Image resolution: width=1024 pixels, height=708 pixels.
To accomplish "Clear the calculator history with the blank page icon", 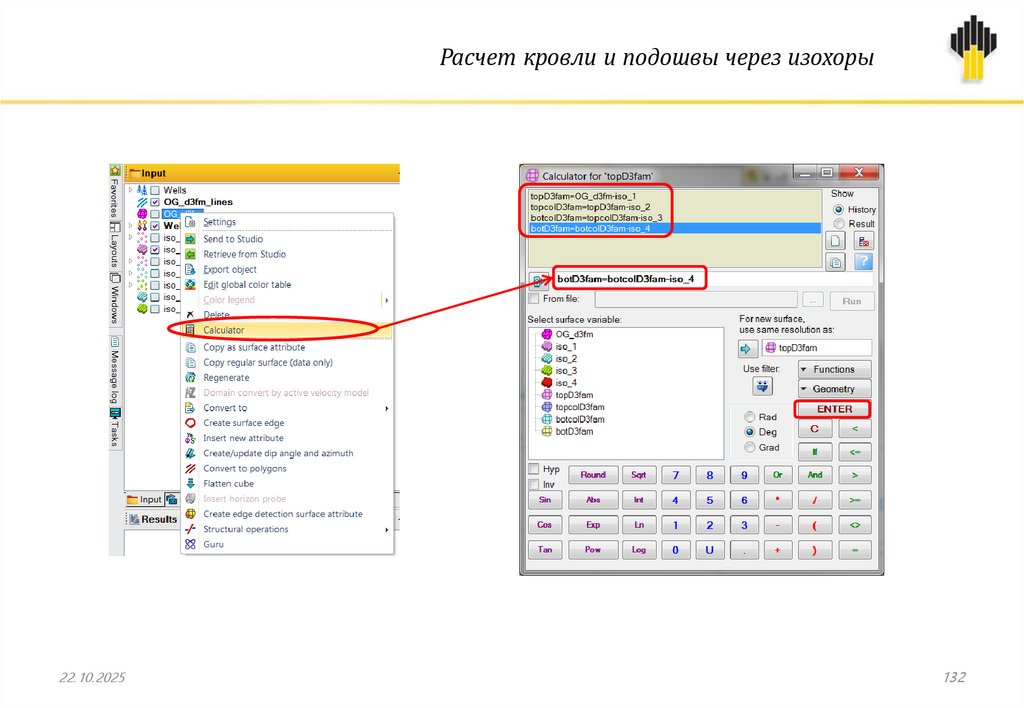I will (836, 241).
